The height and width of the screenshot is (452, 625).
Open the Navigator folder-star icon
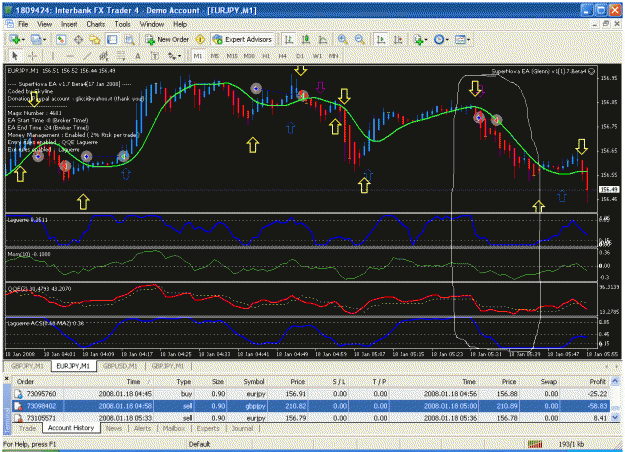coord(95,39)
